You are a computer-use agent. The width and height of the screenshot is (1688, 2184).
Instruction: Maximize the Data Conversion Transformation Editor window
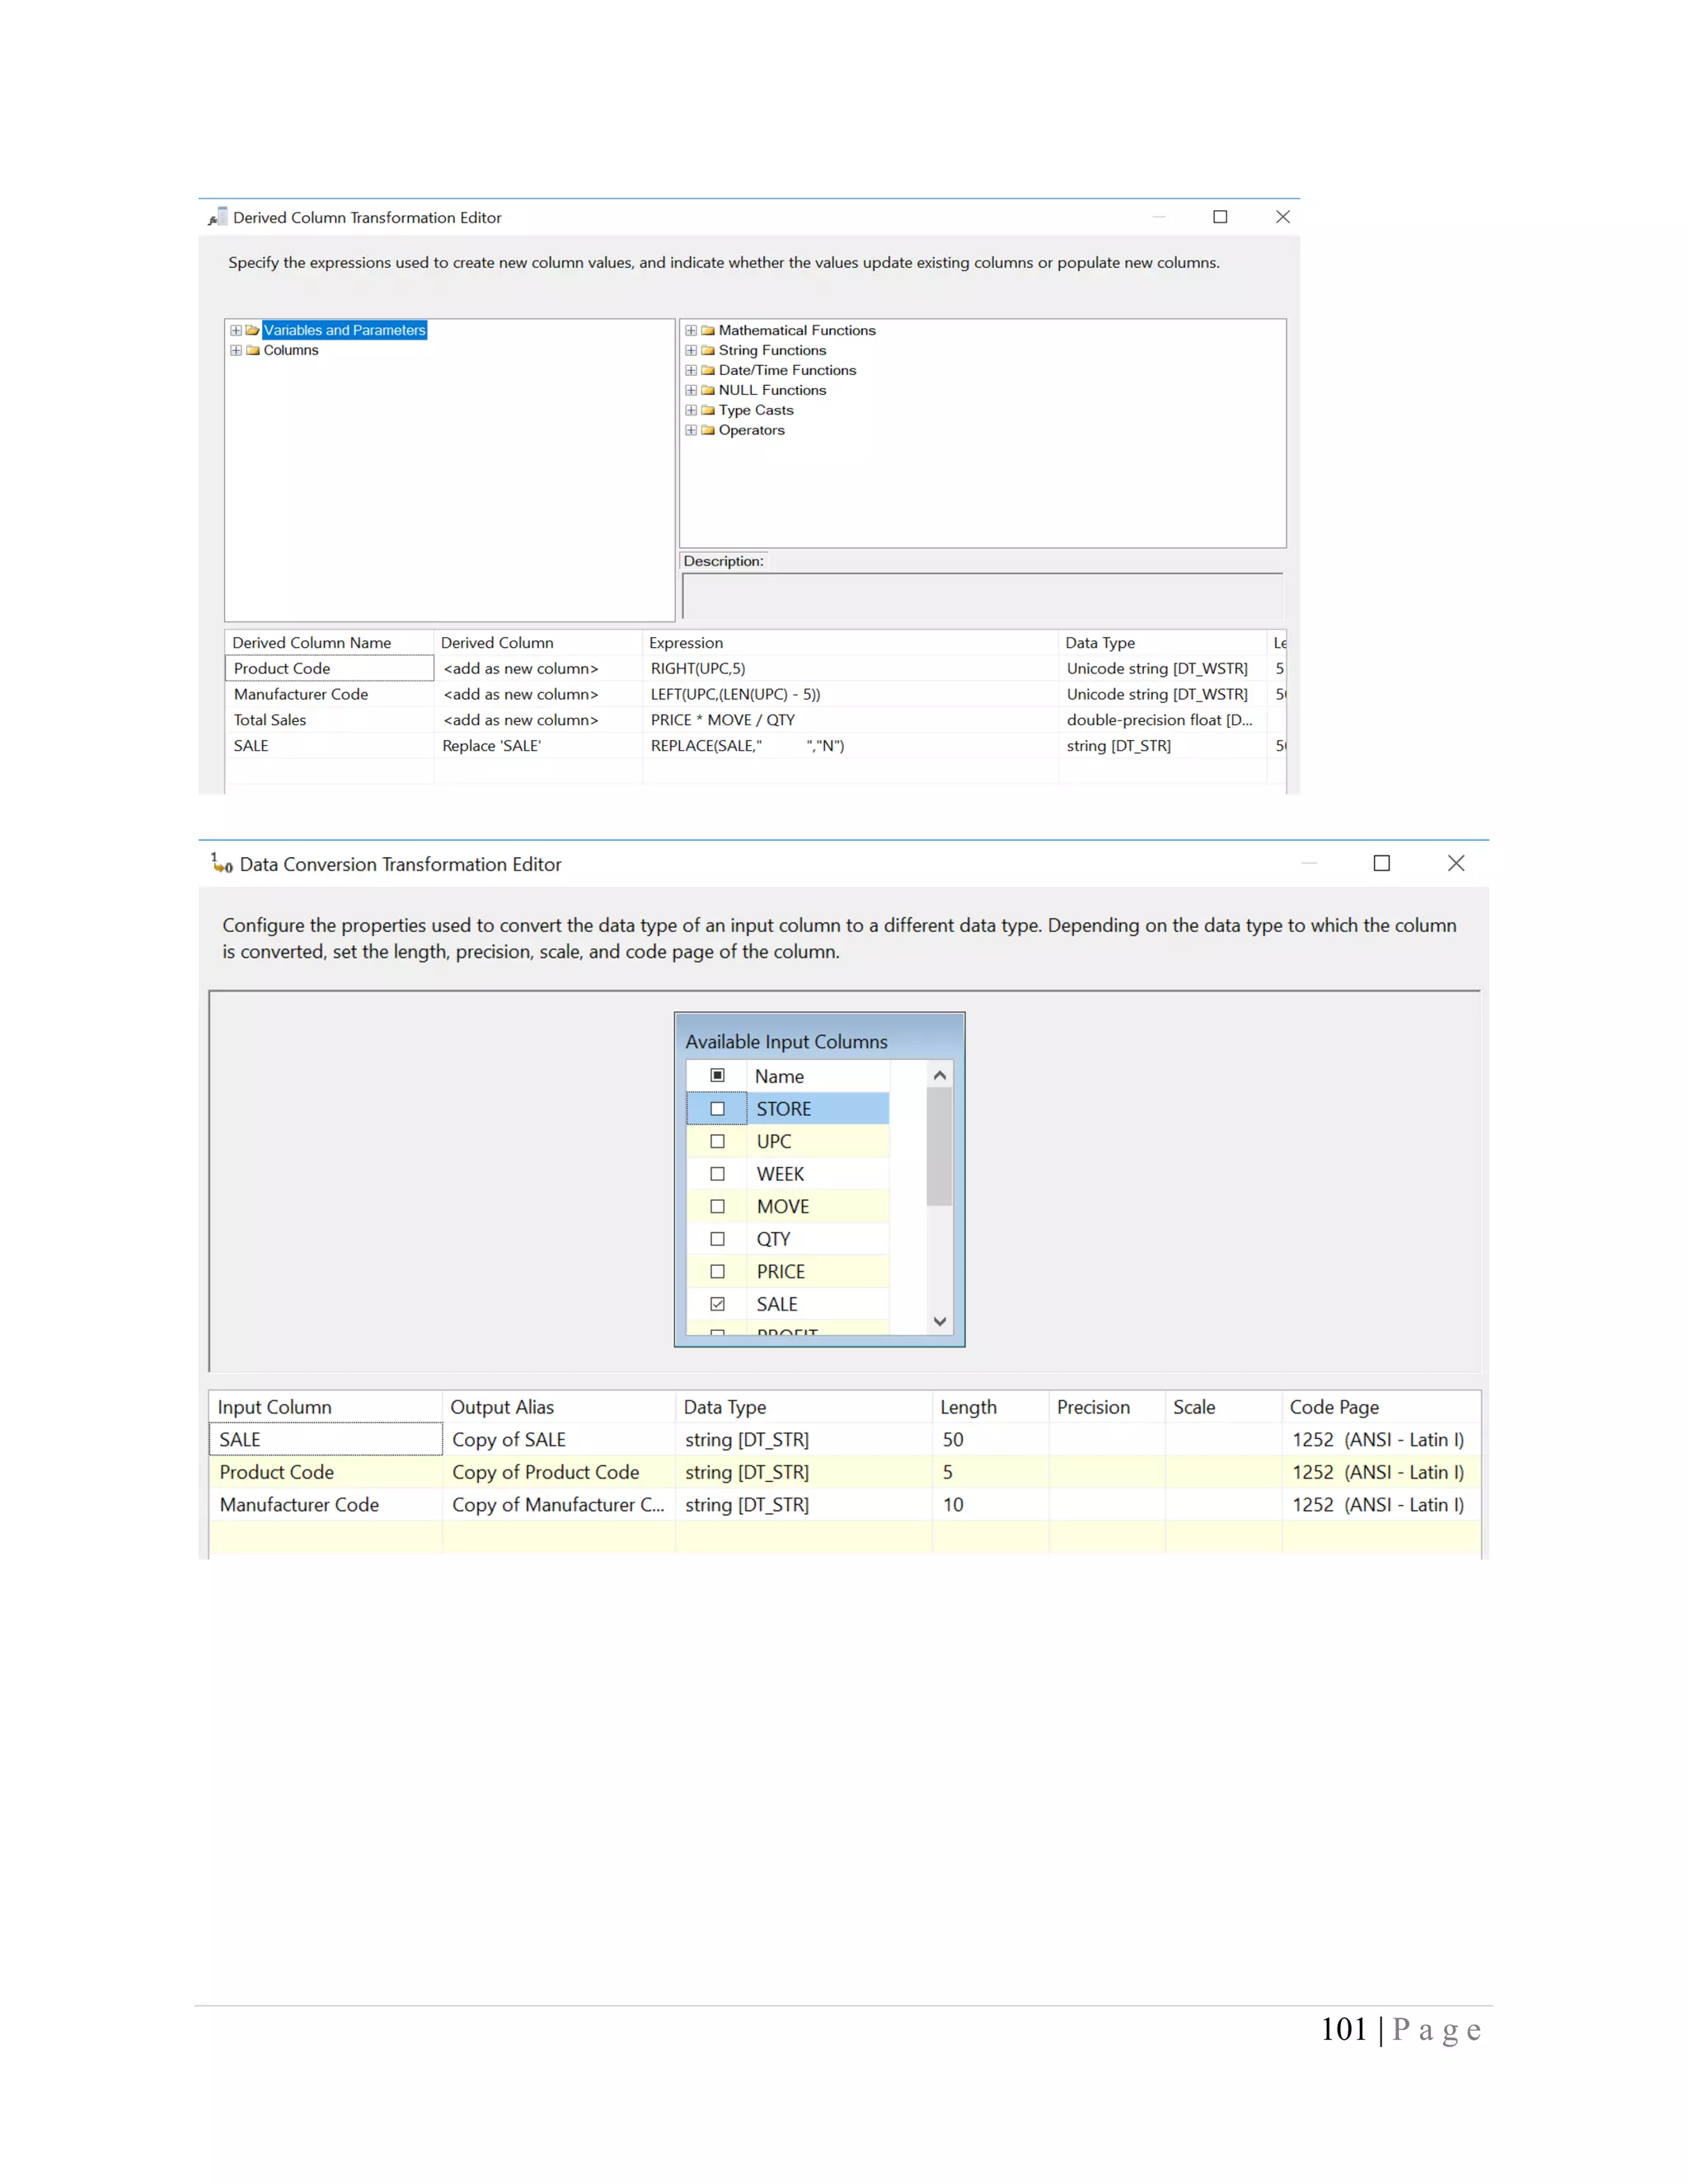(1381, 863)
